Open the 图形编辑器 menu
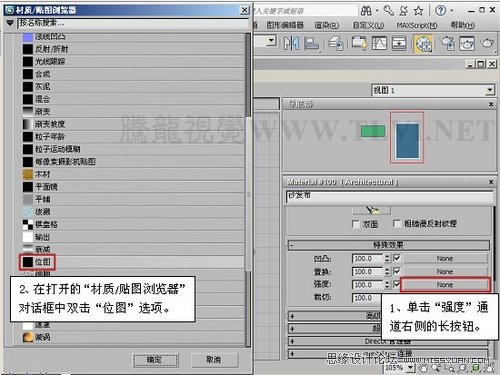 (285, 25)
